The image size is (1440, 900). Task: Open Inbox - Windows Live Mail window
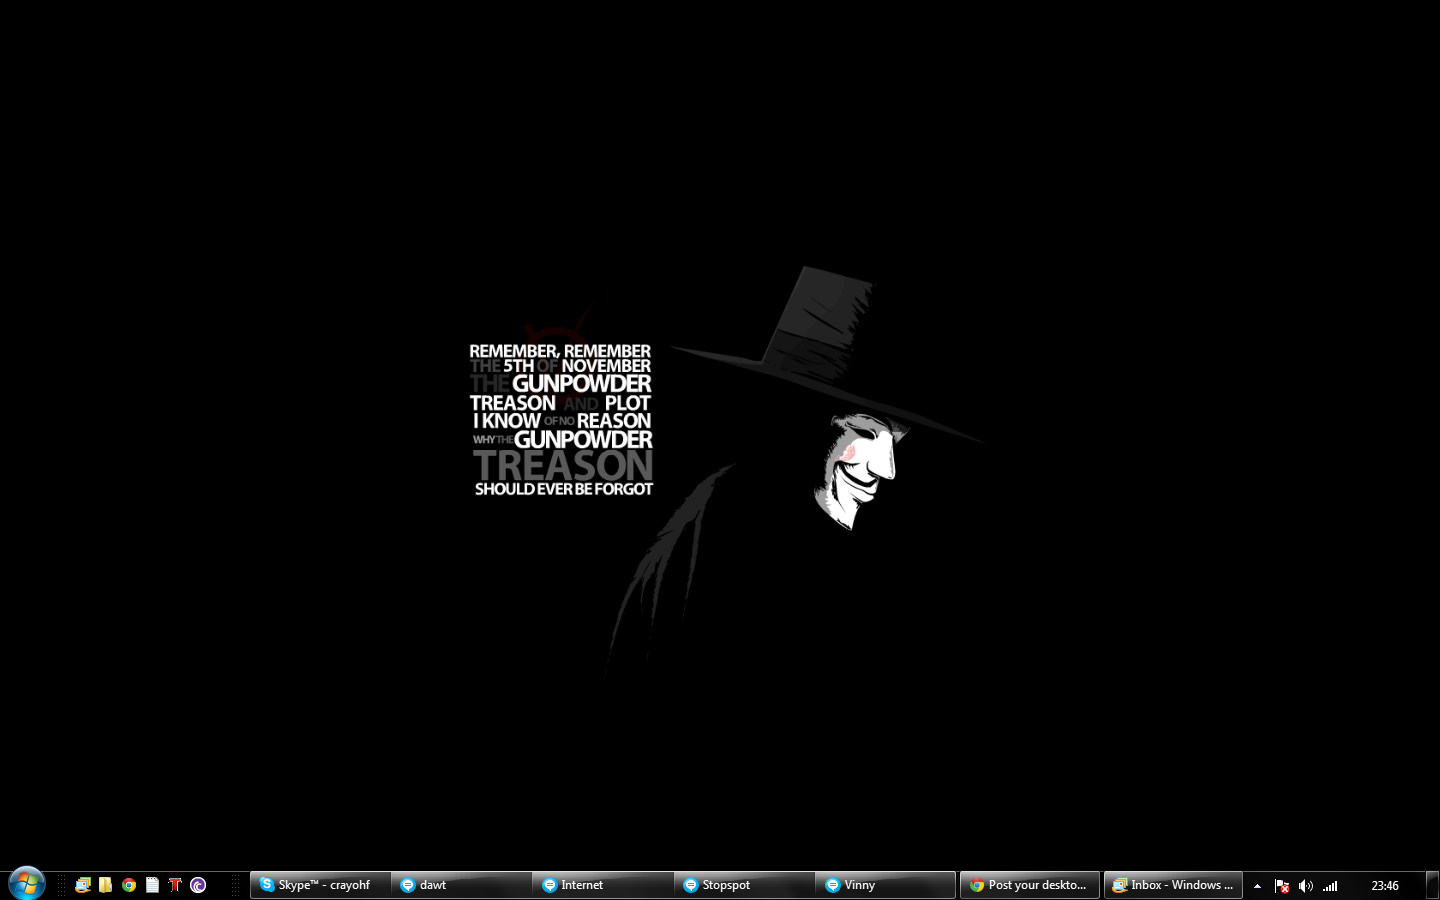click(1173, 885)
